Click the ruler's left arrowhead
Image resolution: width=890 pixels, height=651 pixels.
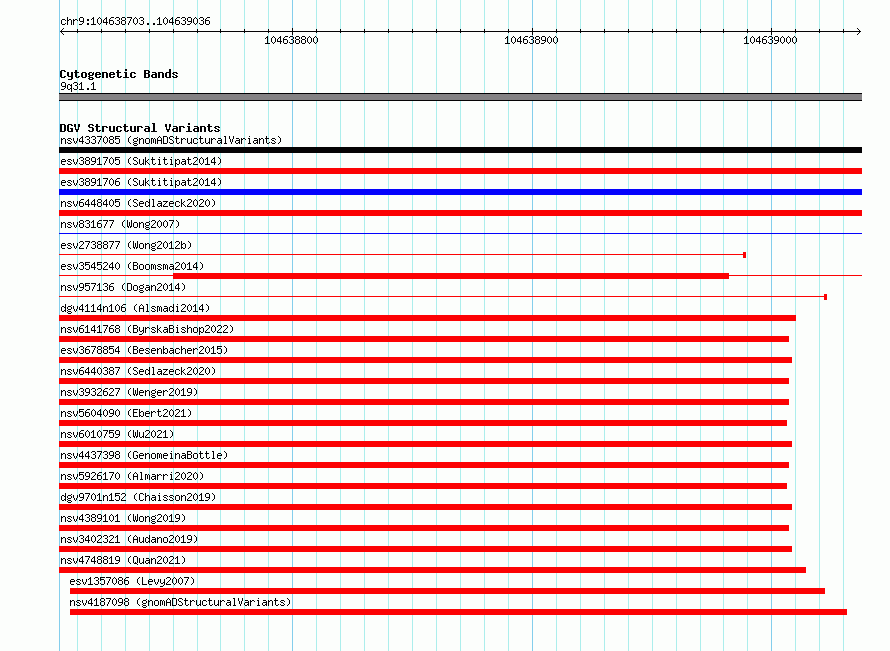click(x=62, y=31)
